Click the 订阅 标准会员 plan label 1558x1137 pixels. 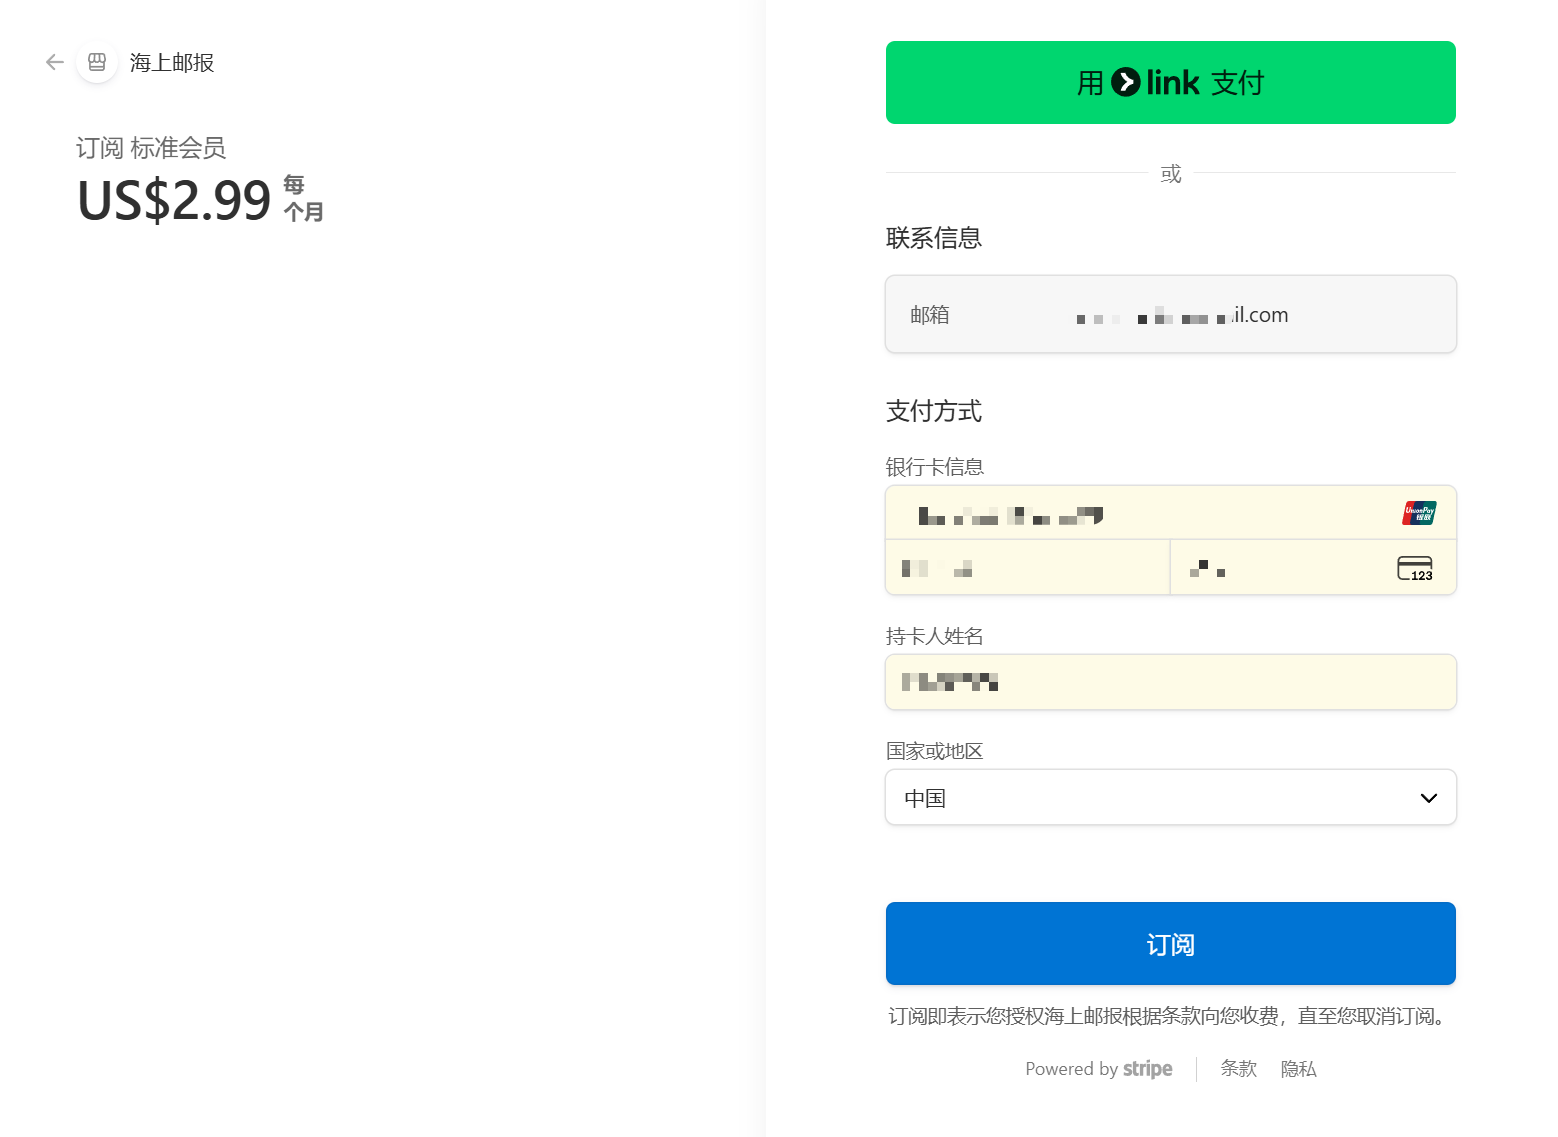pyautogui.click(x=151, y=148)
